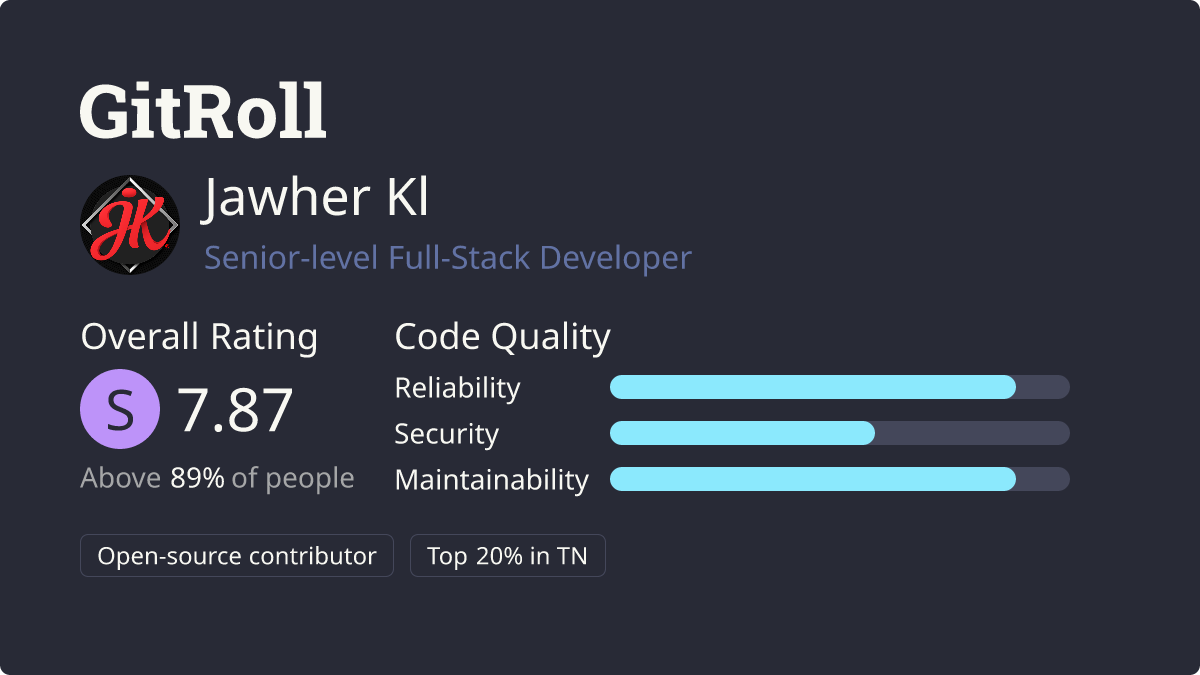Open the JK profile avatar
The image size is (1200, 675).
pyautogui.click(x=130, y=225)
